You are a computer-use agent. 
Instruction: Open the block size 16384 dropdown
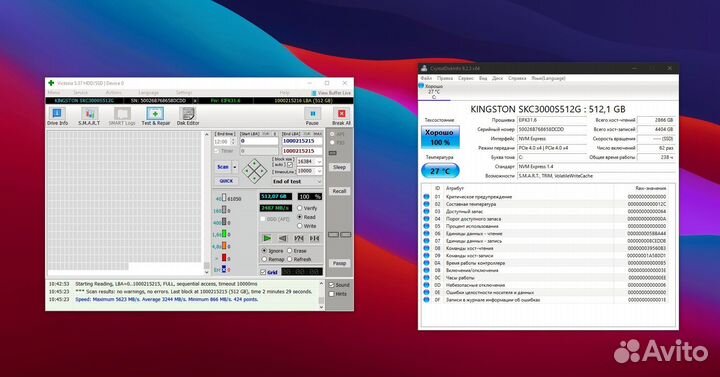click(319, 162)
